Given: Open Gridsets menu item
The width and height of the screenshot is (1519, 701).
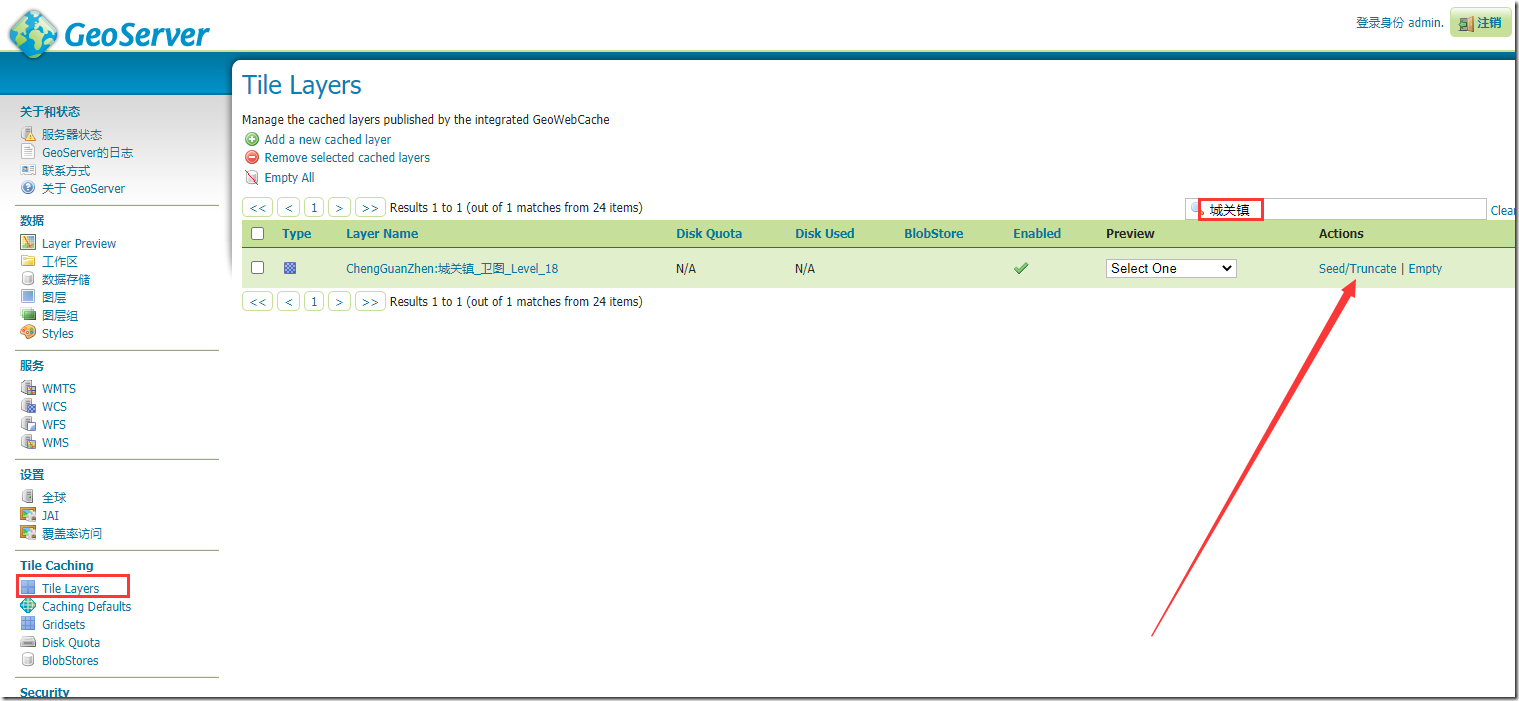Looking at the screenshot, I should [x=63, y=624].
